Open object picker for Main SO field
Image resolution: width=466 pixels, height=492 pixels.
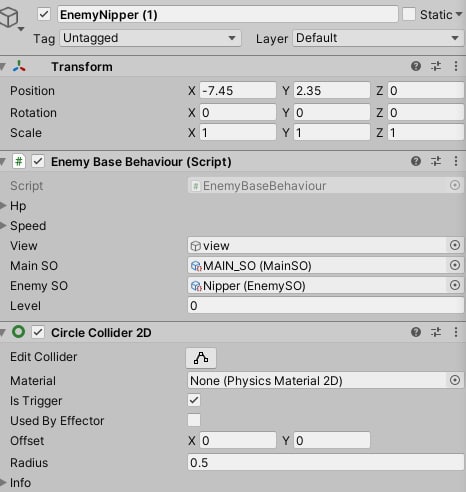point(455,265)
